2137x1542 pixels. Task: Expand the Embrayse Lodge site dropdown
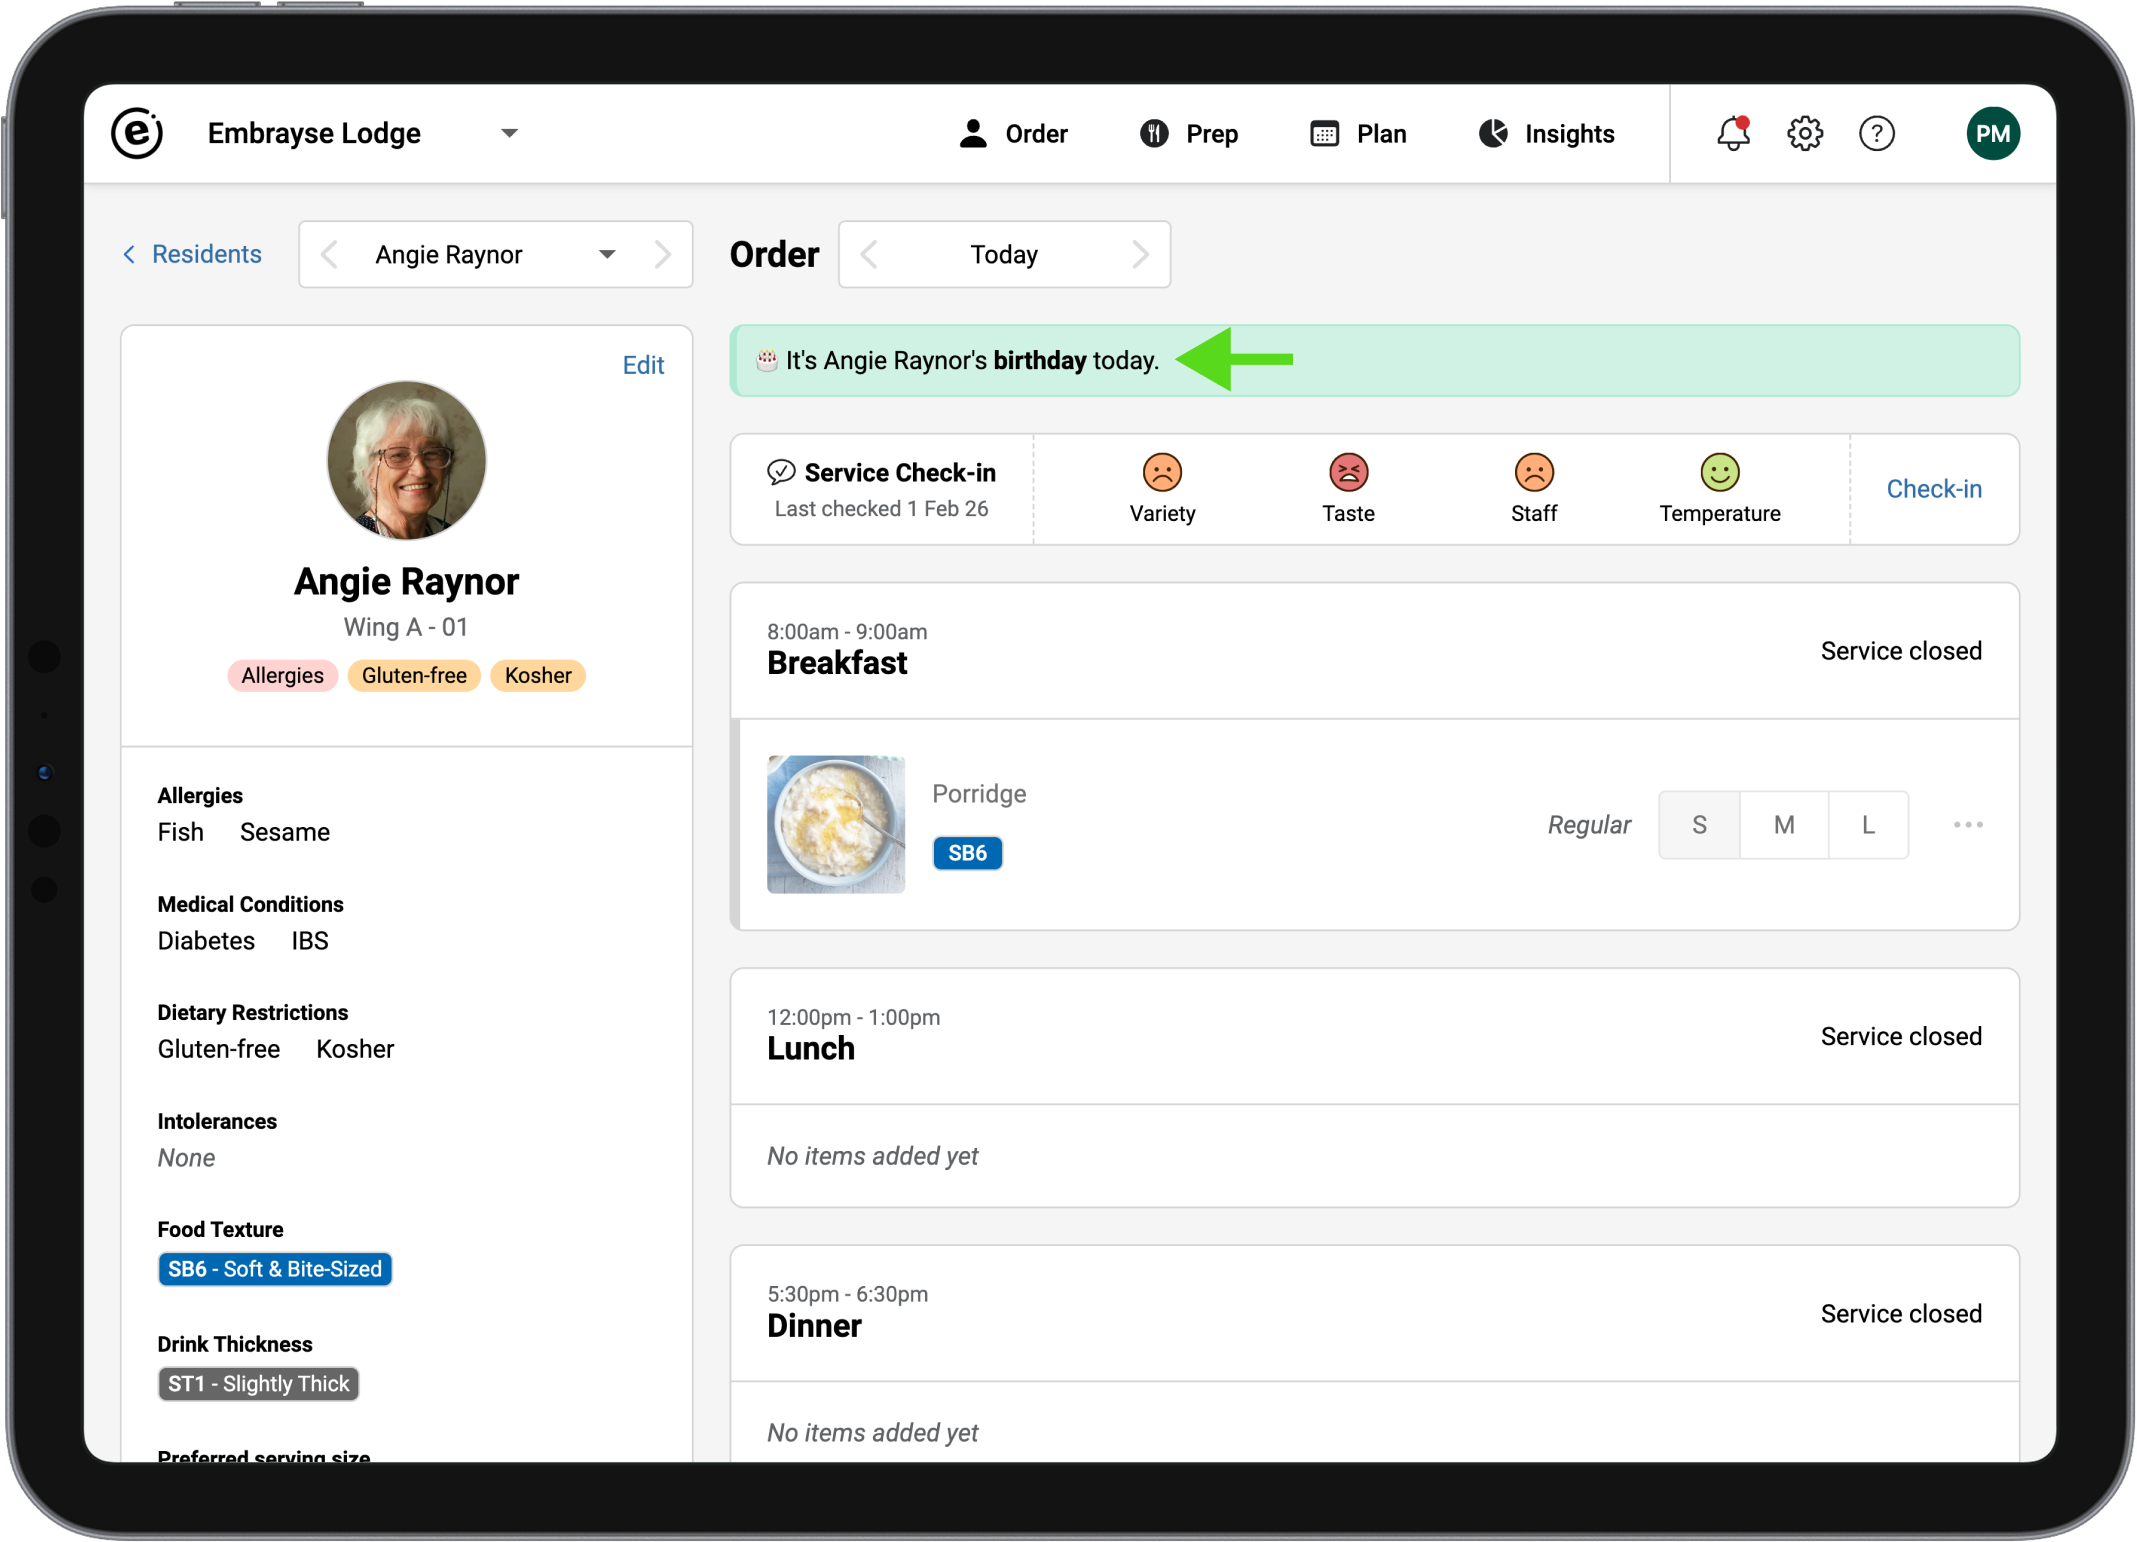point(509,133)
